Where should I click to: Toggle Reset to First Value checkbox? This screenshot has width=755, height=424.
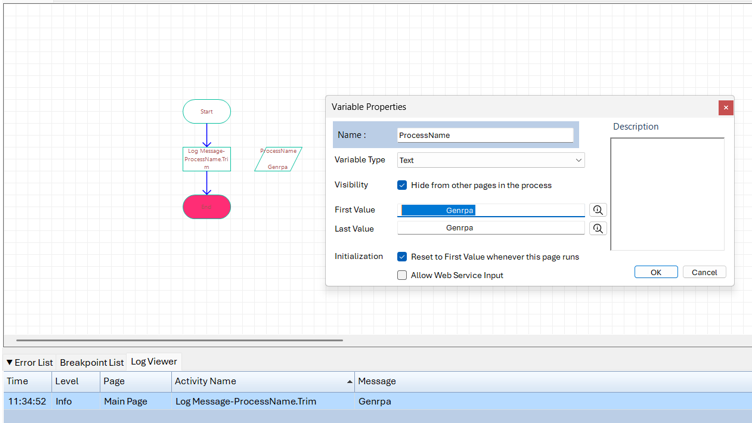pyautogui.click(x=402, y=257)
